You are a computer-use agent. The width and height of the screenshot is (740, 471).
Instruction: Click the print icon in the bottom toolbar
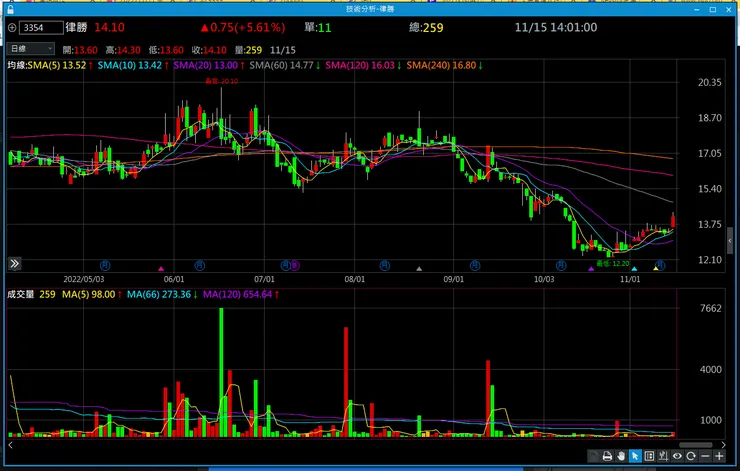[x=607, y=456]
